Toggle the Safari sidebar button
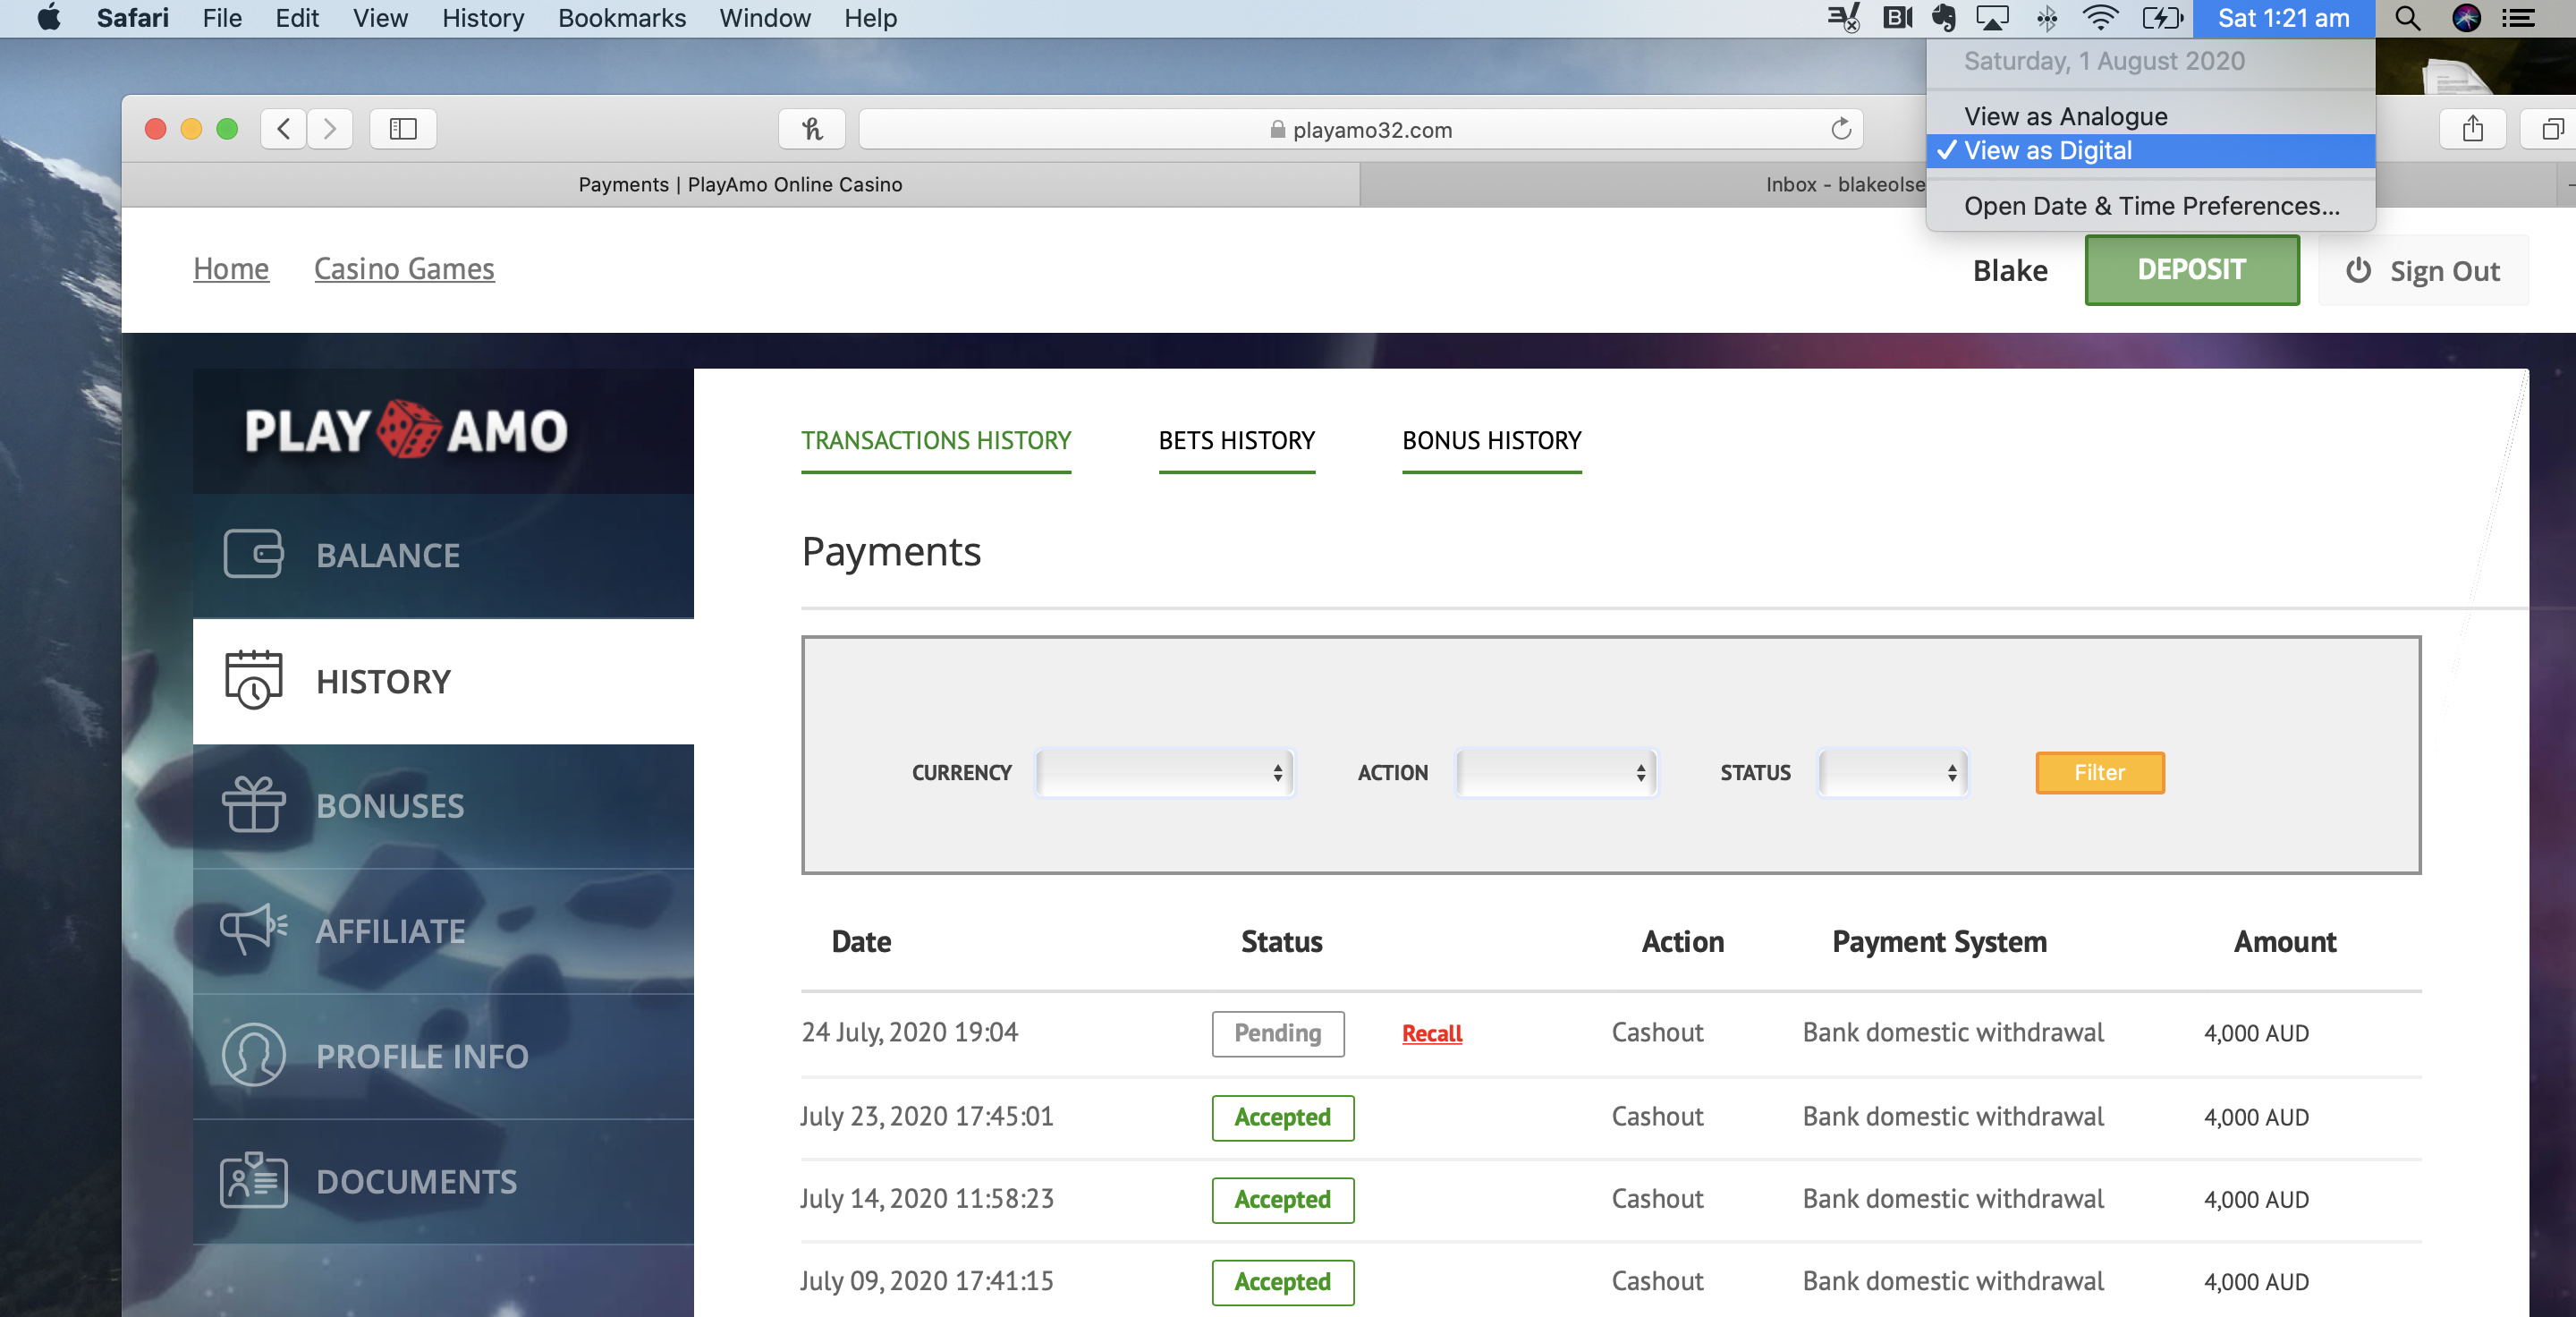 (403, 129)
